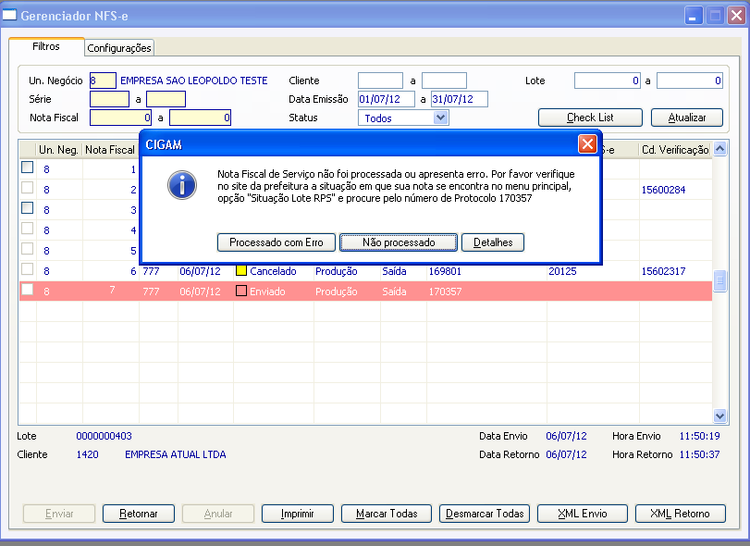This screenshot has width=750, height=546.
Task: Click the value 20125 in row 6
Action: (x=562, y=271)
